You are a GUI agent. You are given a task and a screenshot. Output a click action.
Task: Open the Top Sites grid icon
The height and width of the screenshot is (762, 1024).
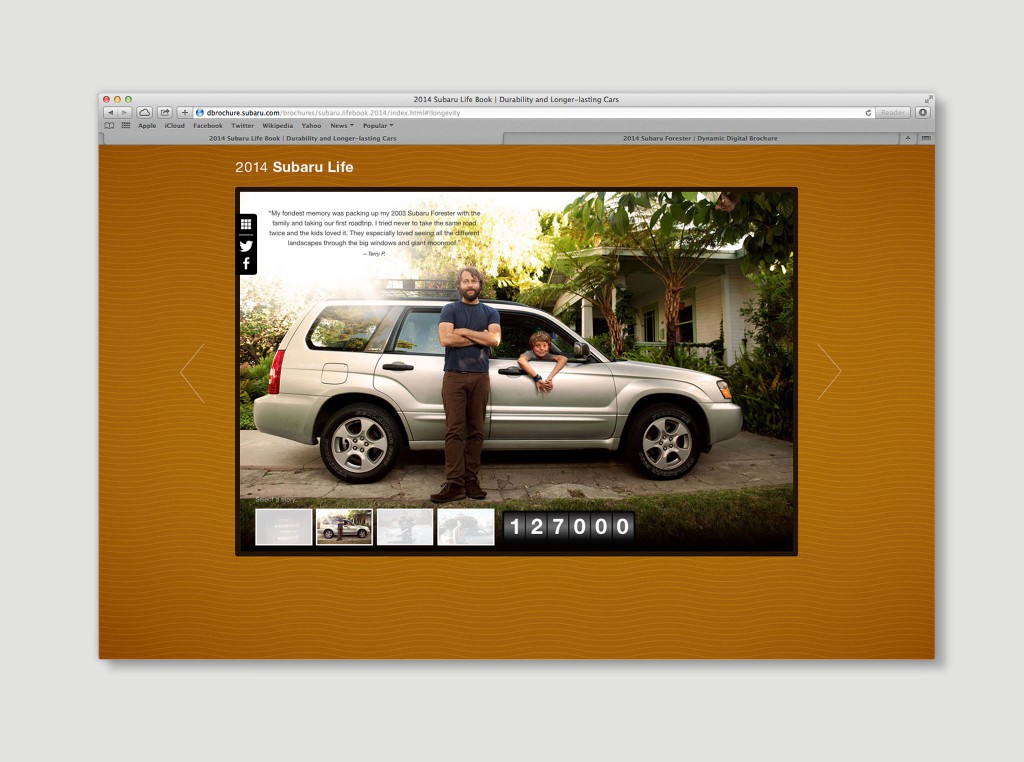[125, 125]
